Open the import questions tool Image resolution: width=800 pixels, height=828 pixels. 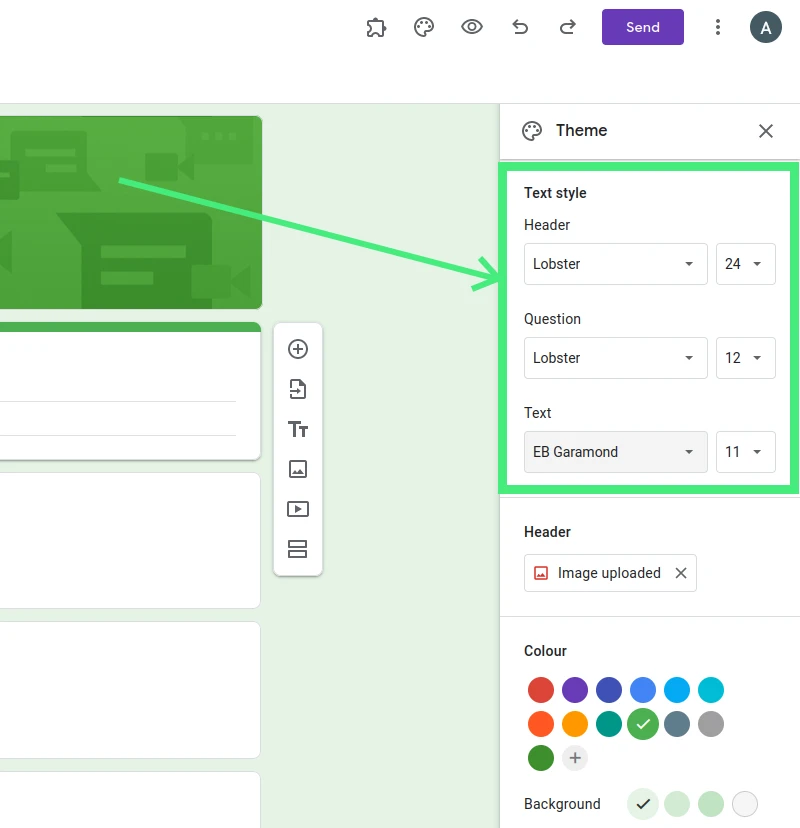click(298, 389)
